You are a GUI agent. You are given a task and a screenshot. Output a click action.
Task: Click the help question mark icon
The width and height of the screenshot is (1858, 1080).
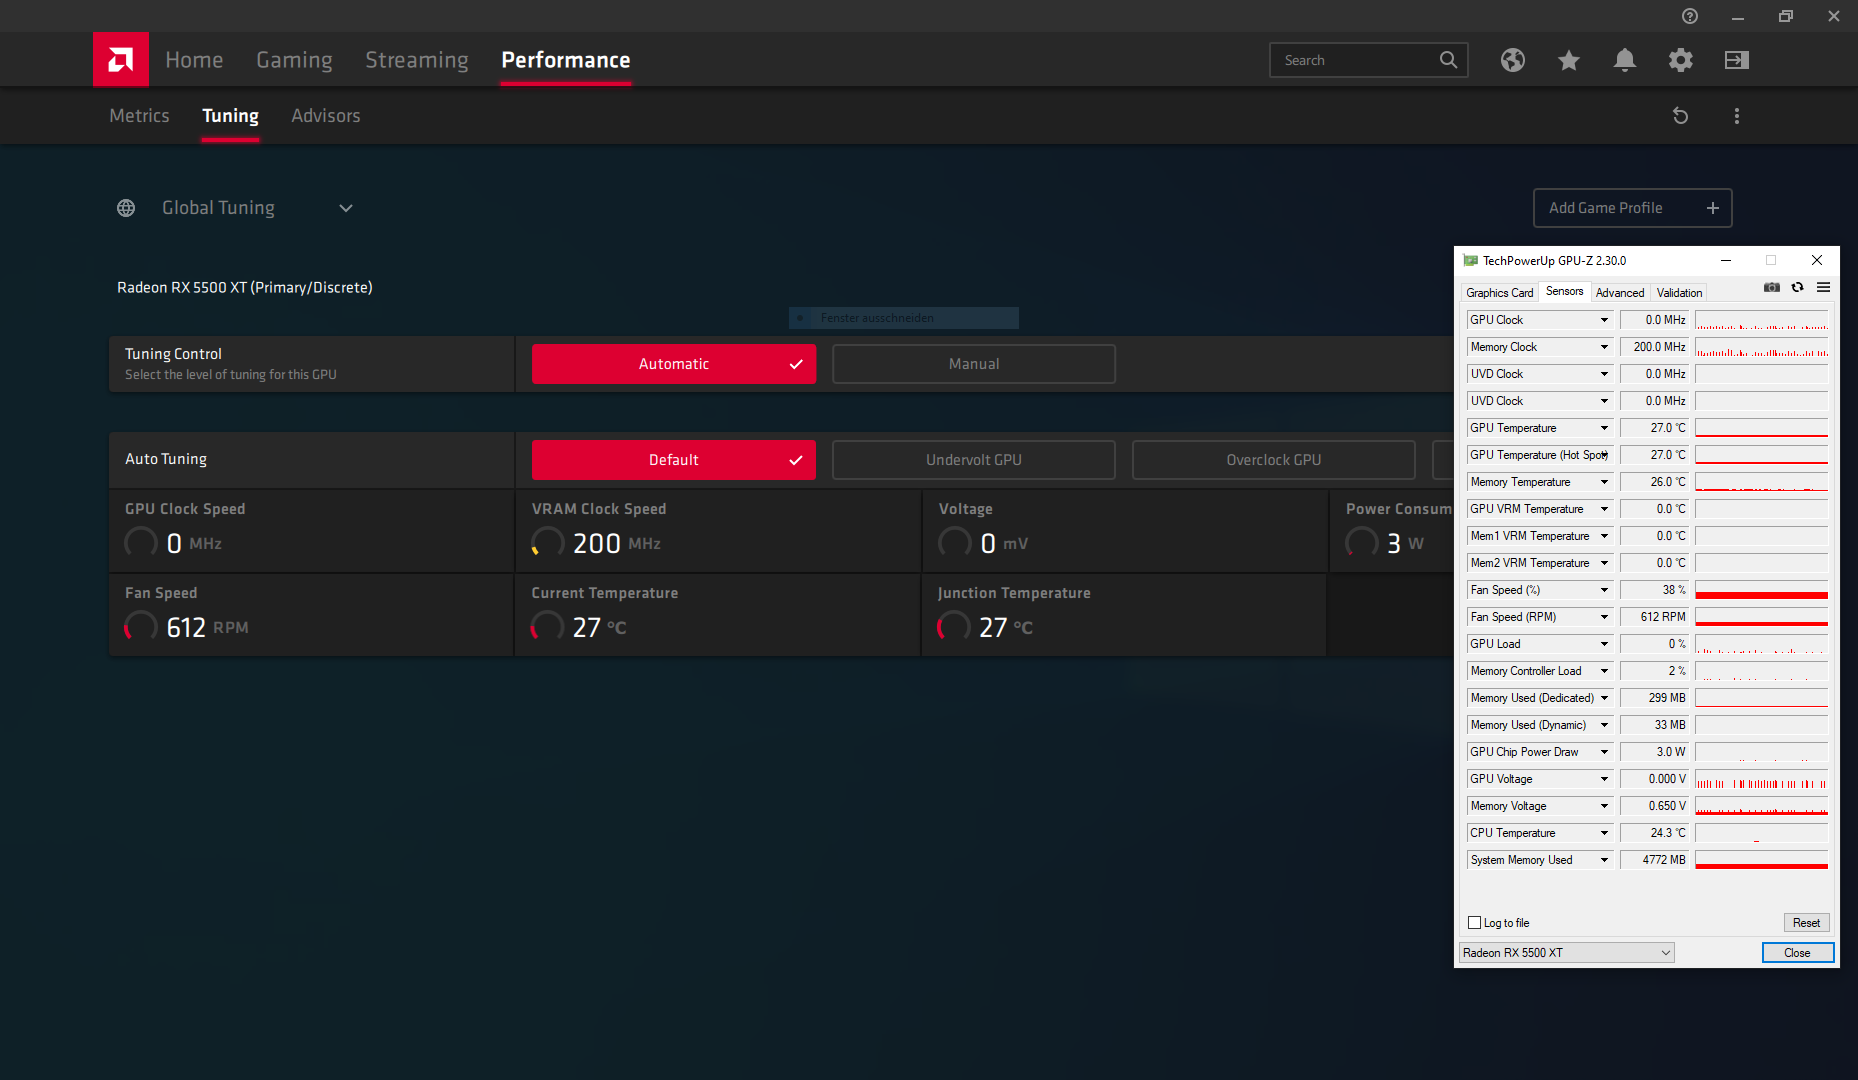[1690, 16]
